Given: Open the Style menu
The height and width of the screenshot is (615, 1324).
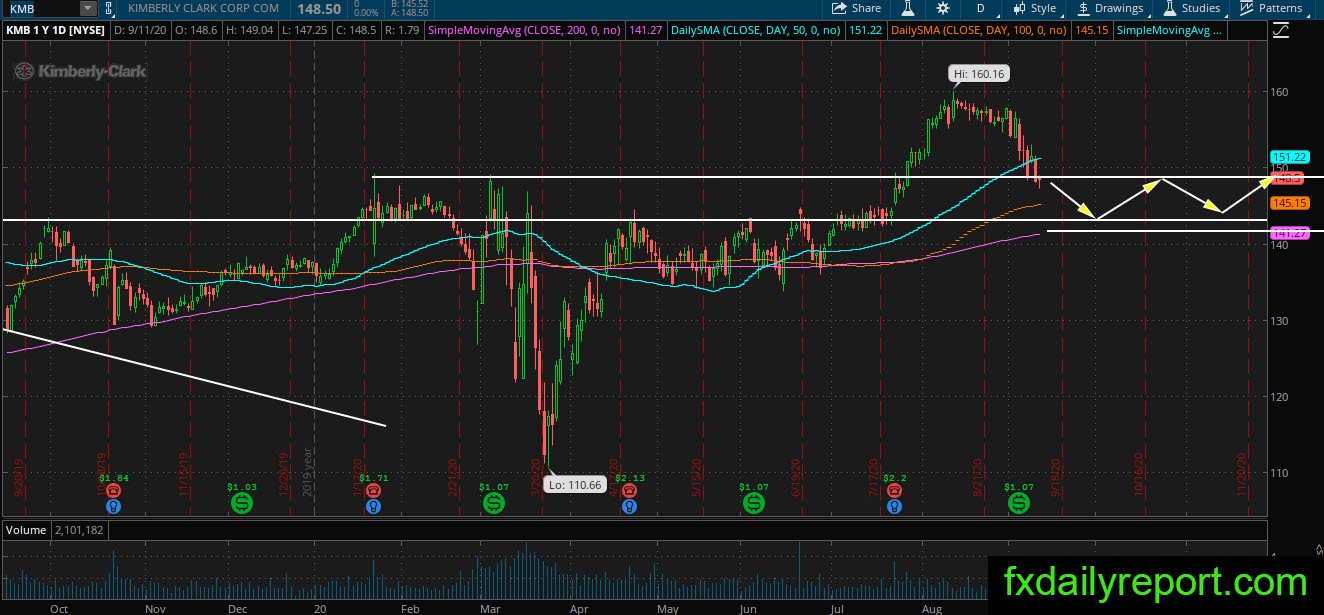Looking at the screenshot, I should pos(1035,8).
